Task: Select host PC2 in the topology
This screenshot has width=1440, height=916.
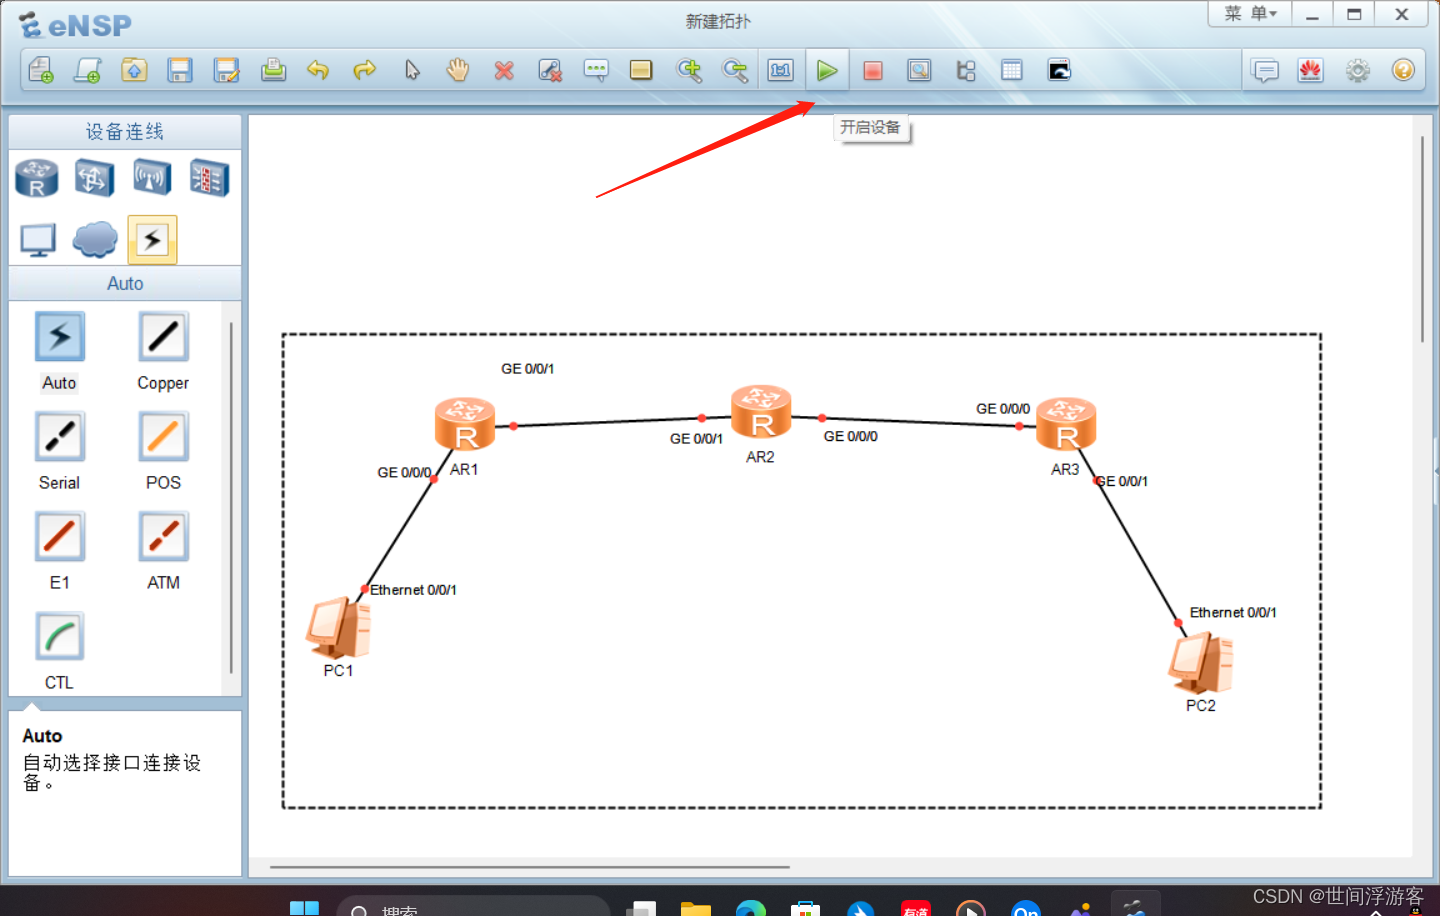Action: (1201, 662)
